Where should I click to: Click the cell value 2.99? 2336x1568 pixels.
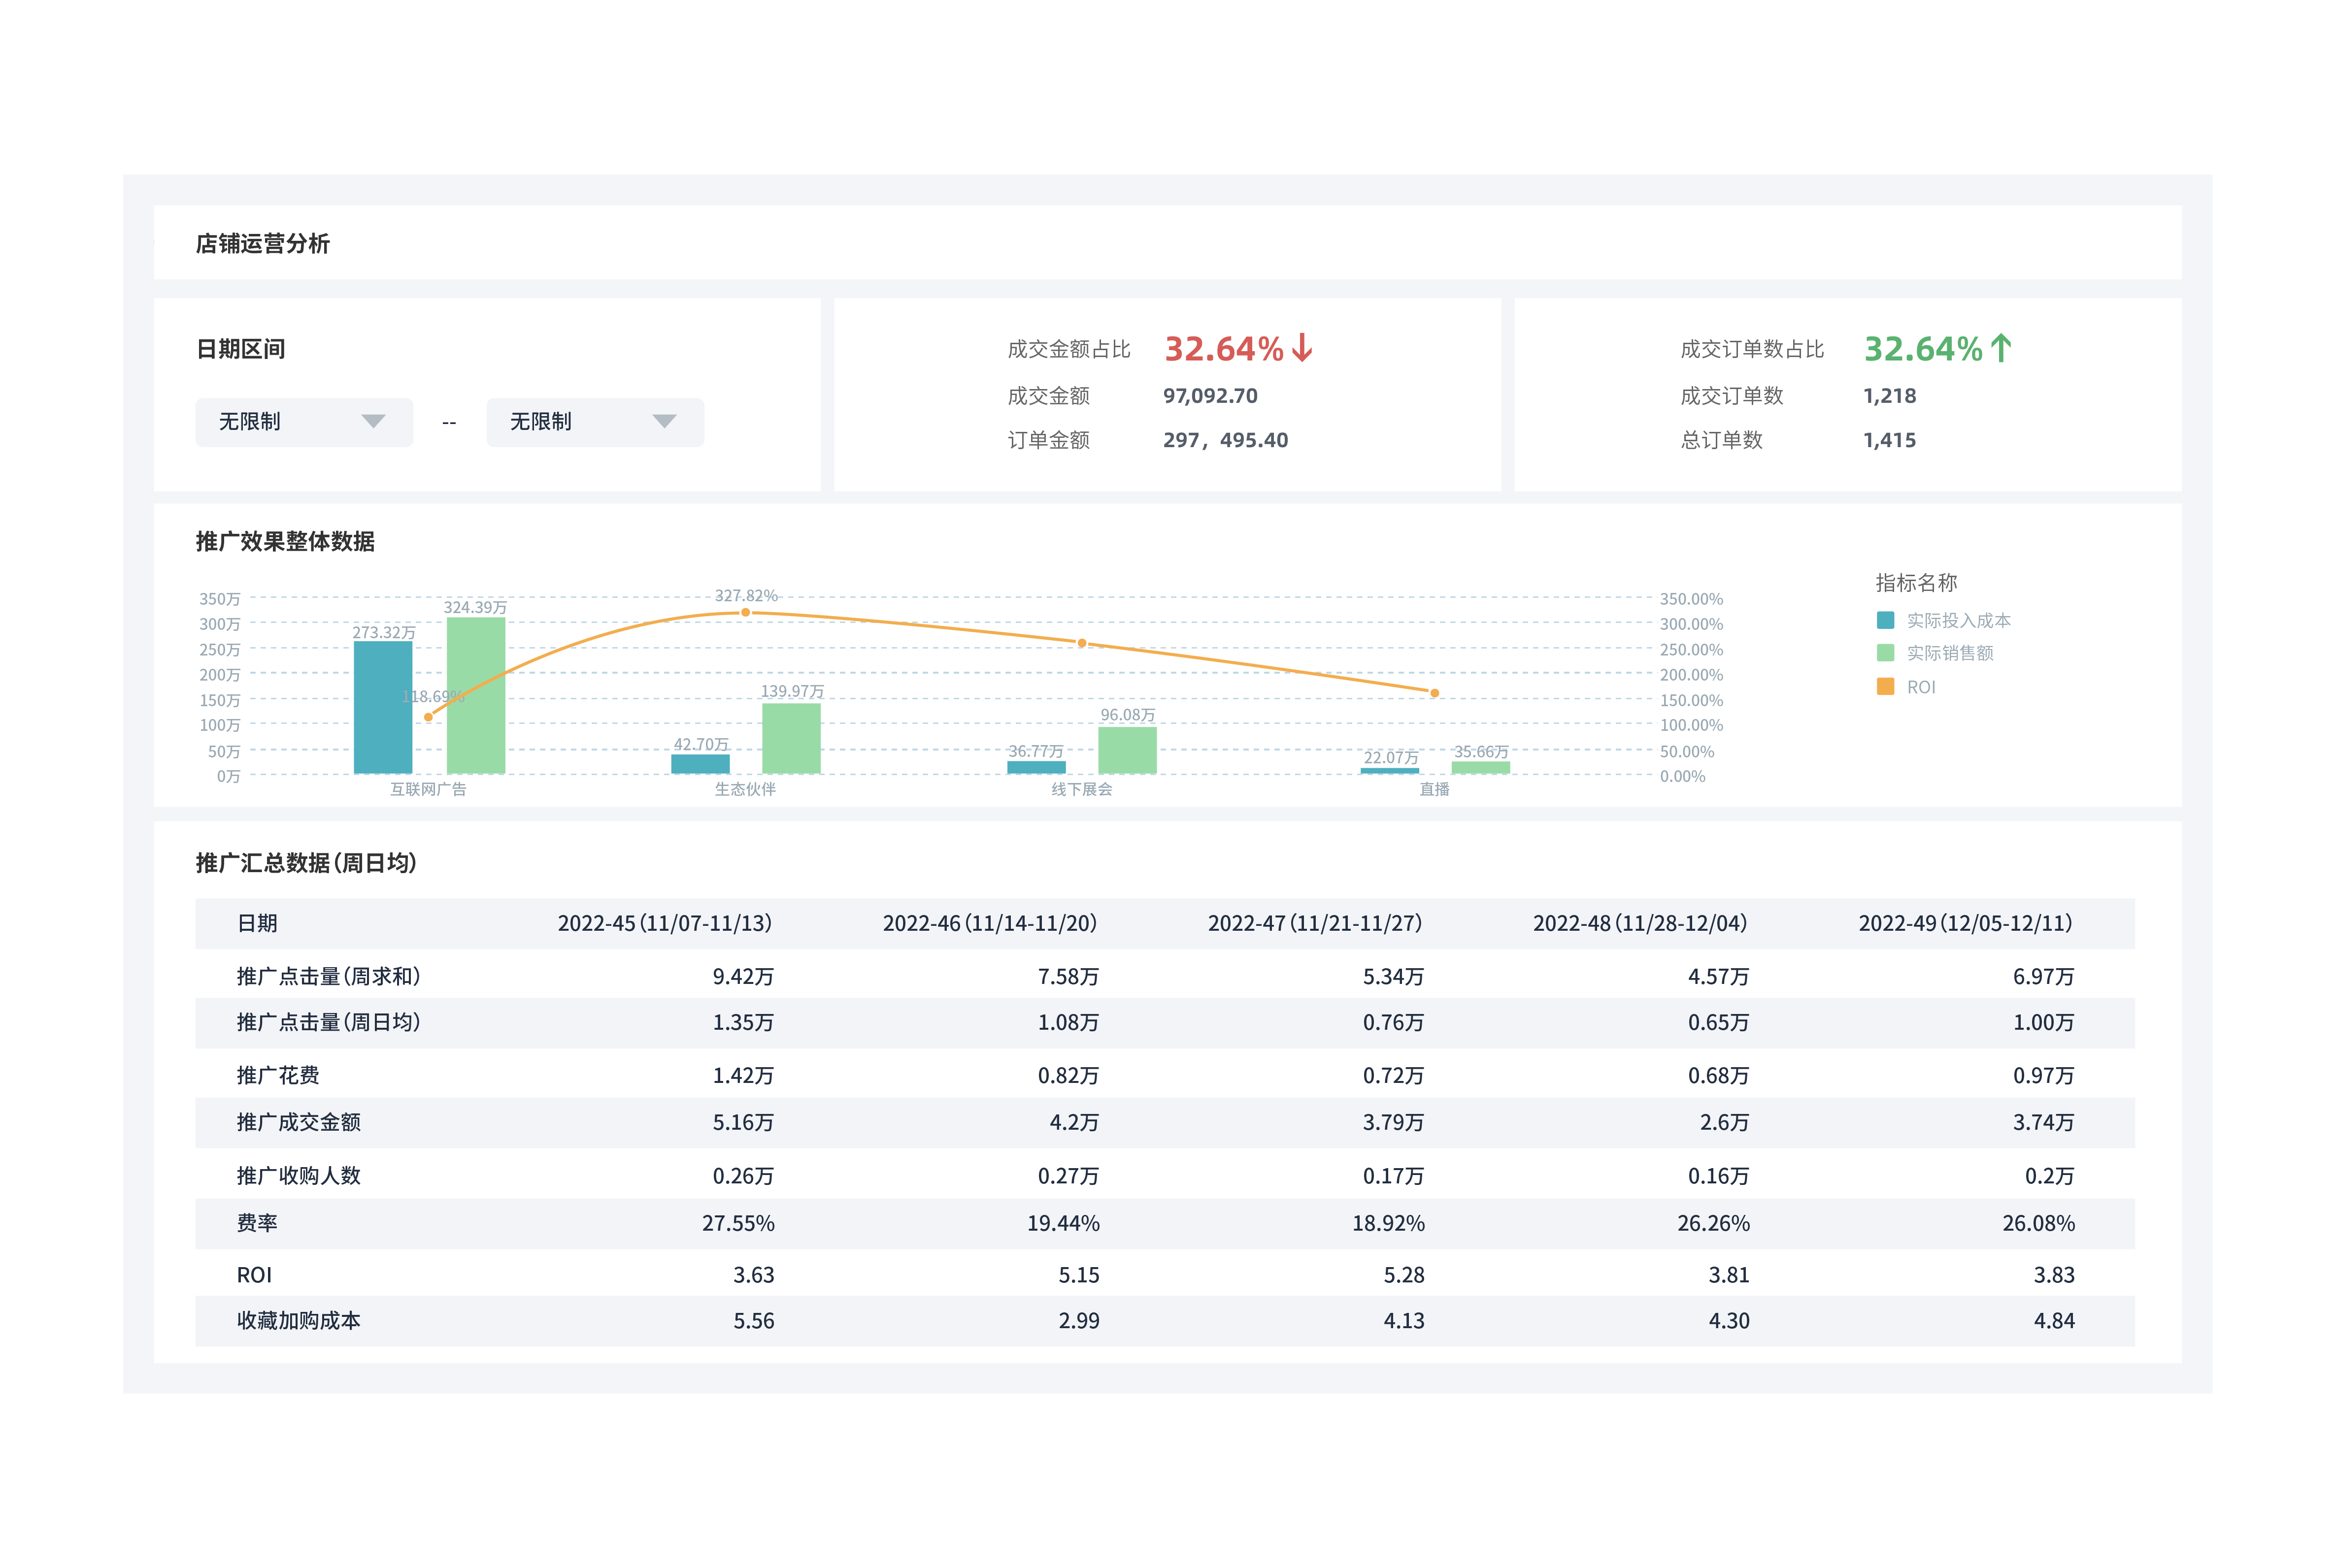(x=1079, y=1321)
